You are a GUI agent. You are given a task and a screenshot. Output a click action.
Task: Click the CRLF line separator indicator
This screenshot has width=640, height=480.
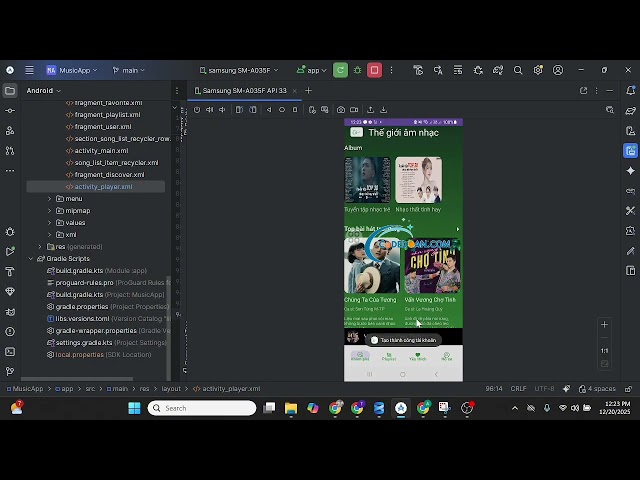click(x=518, y=389)
